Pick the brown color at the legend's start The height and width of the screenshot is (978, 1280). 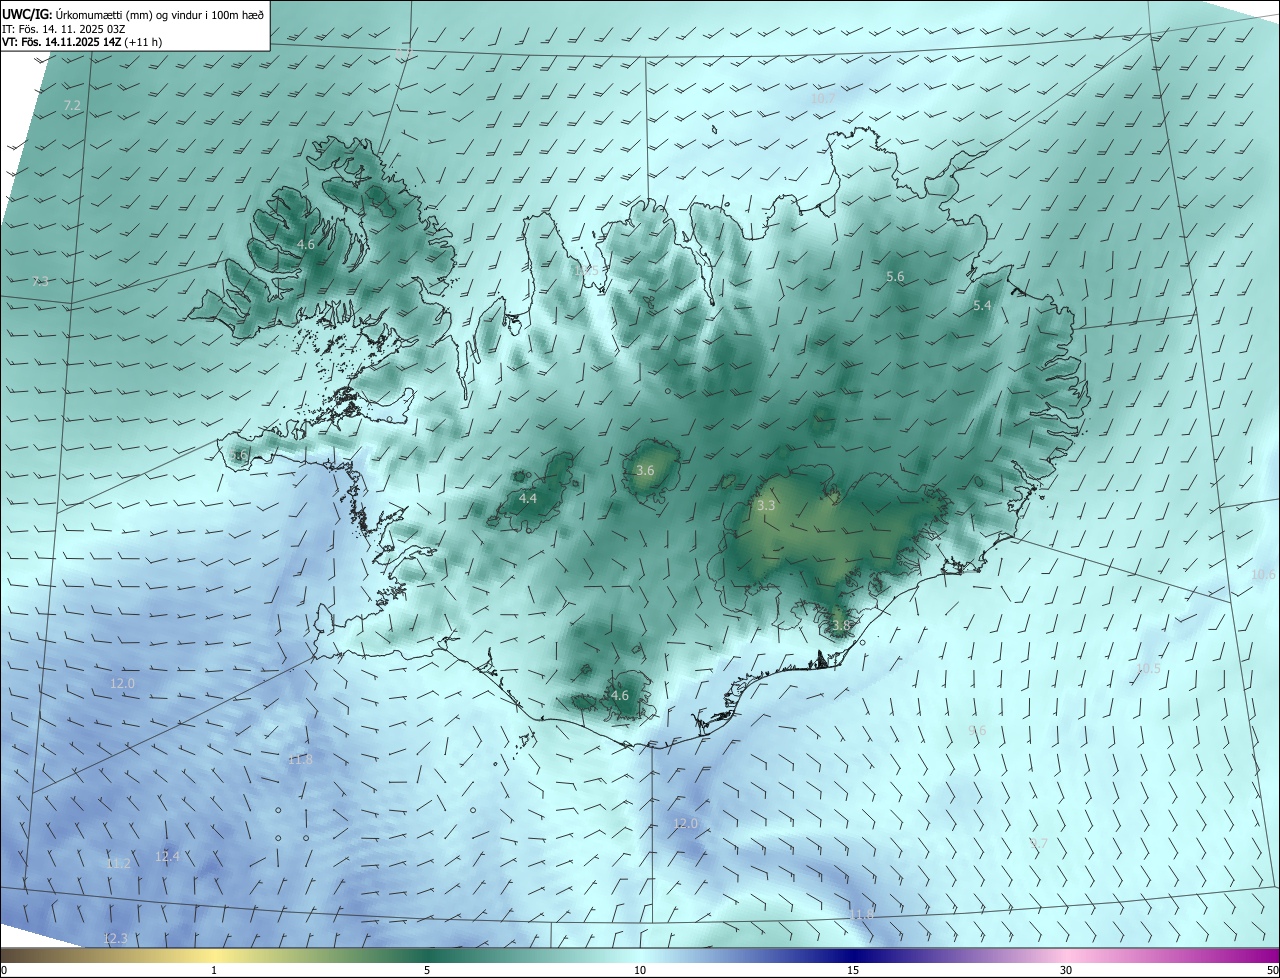point(8,955)
